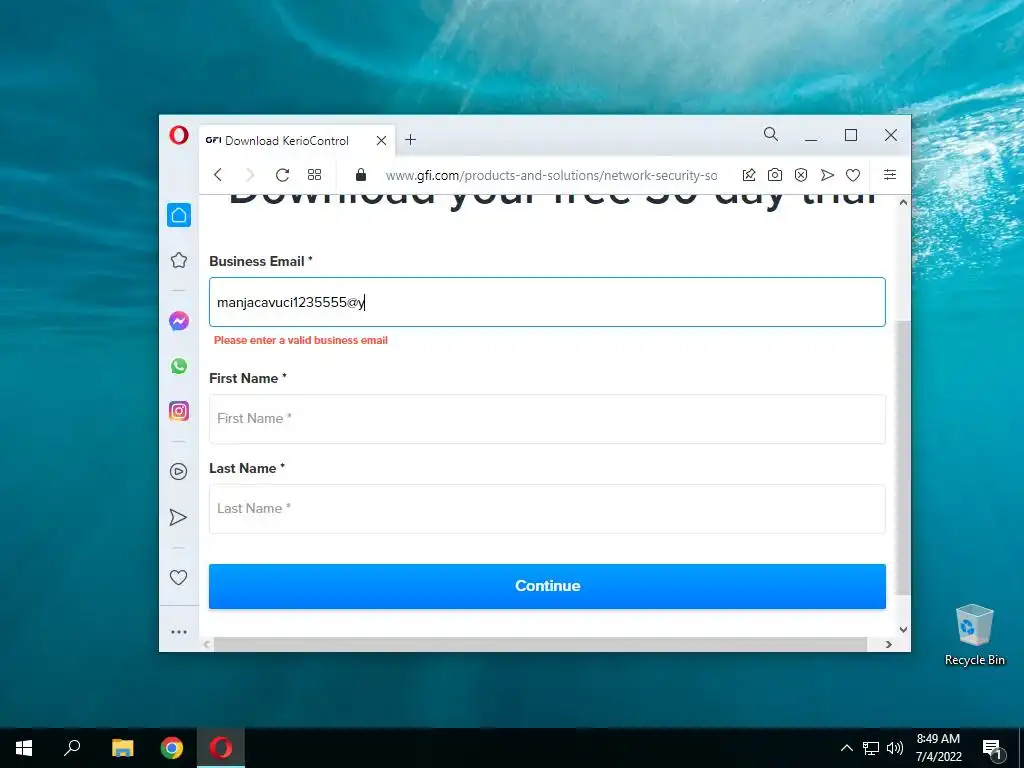The image size is (1024, 768).
Task: Select Opera in the taskbar
Action: [221, 748]
